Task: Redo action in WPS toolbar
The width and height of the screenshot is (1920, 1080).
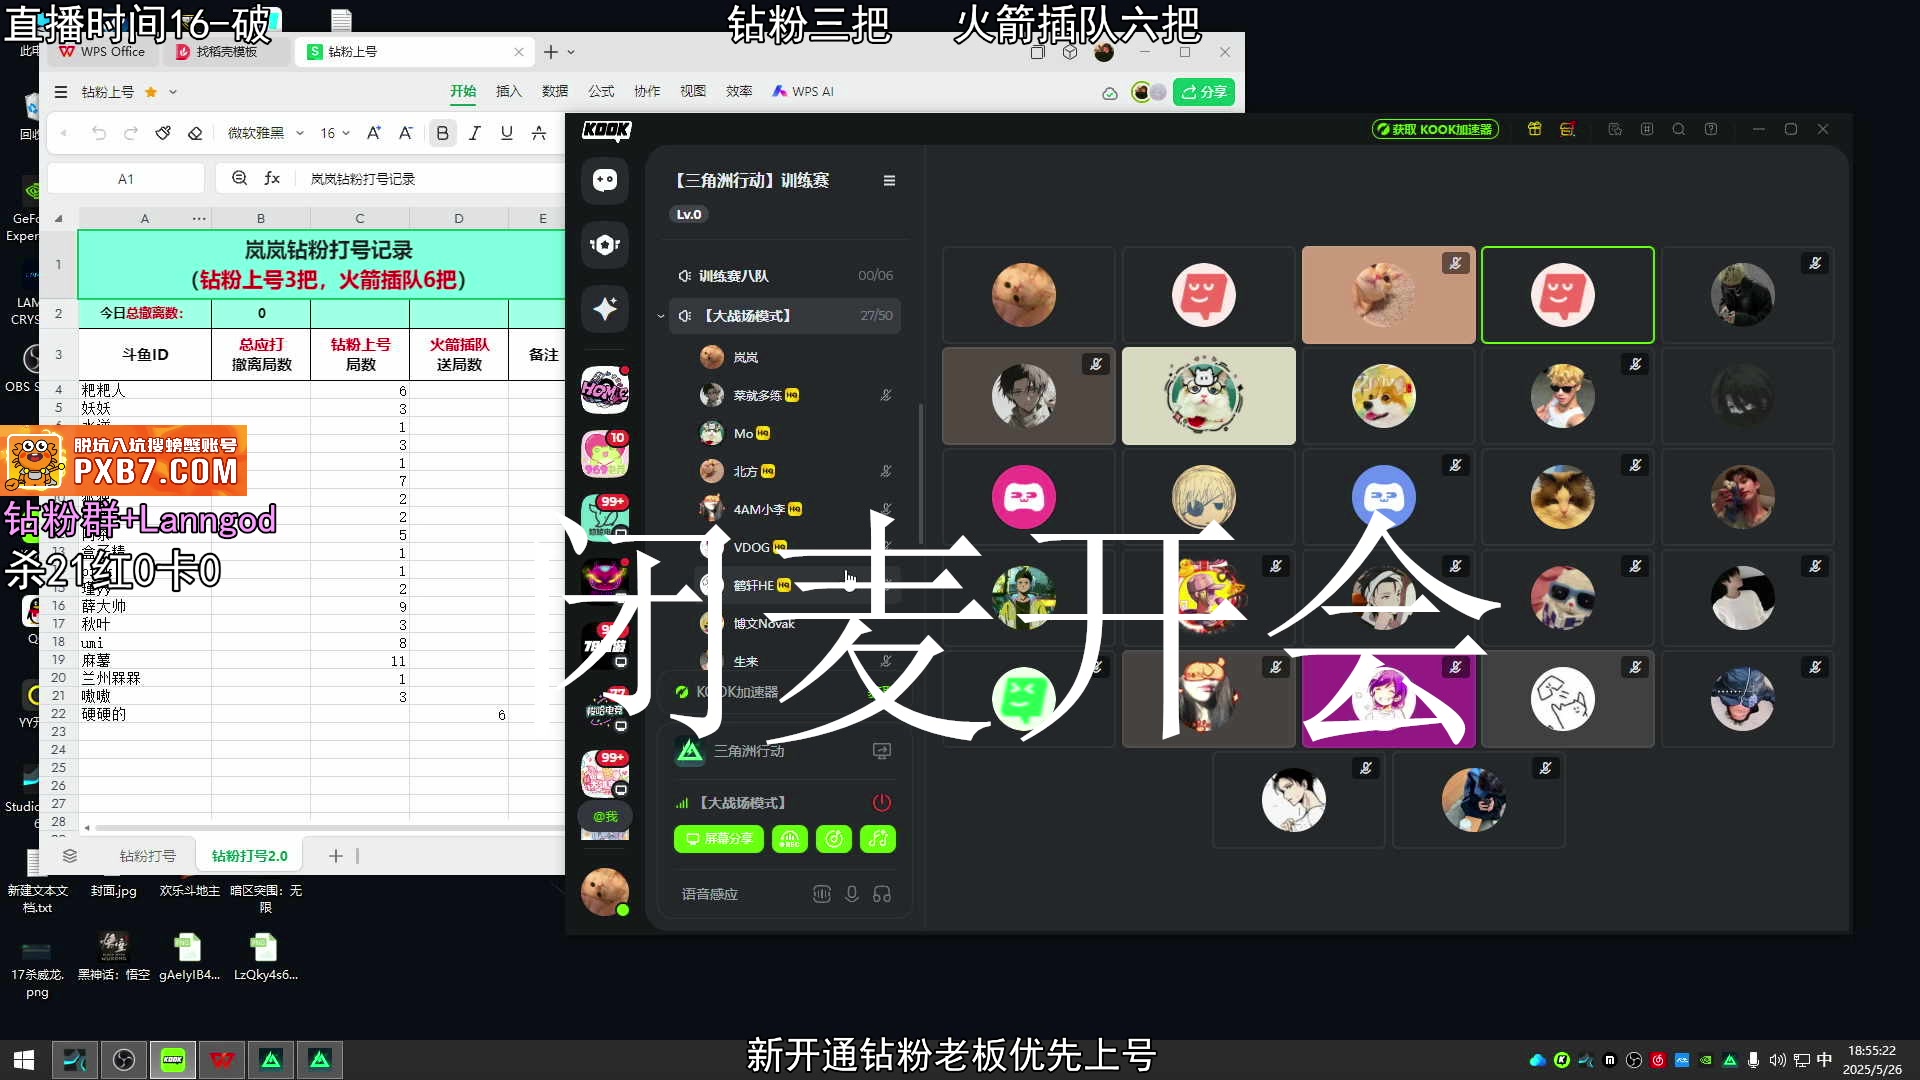Action: (130, 133)
